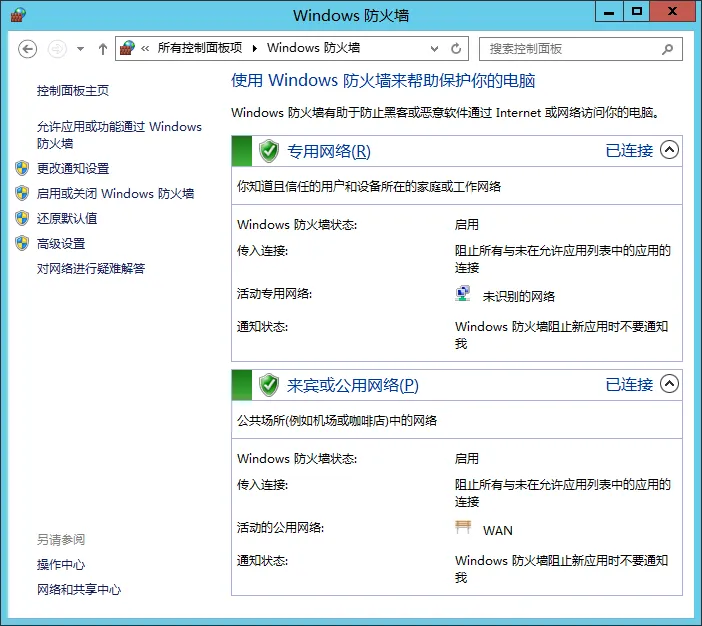
Task: Click the search magnifier icon
Action: 668,49
